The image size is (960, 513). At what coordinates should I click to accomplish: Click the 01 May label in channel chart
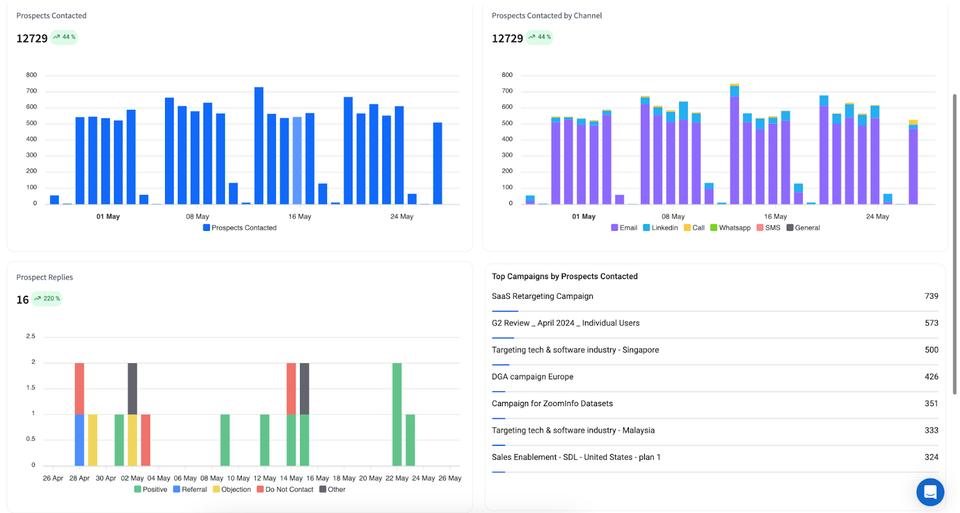(x=583, y=217)
